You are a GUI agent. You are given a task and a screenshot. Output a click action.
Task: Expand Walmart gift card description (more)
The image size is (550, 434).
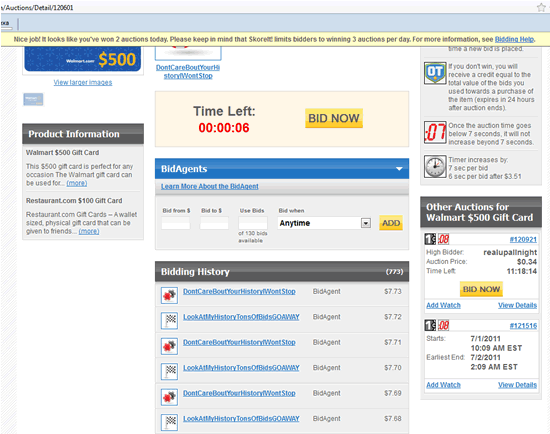pos(77,183)
